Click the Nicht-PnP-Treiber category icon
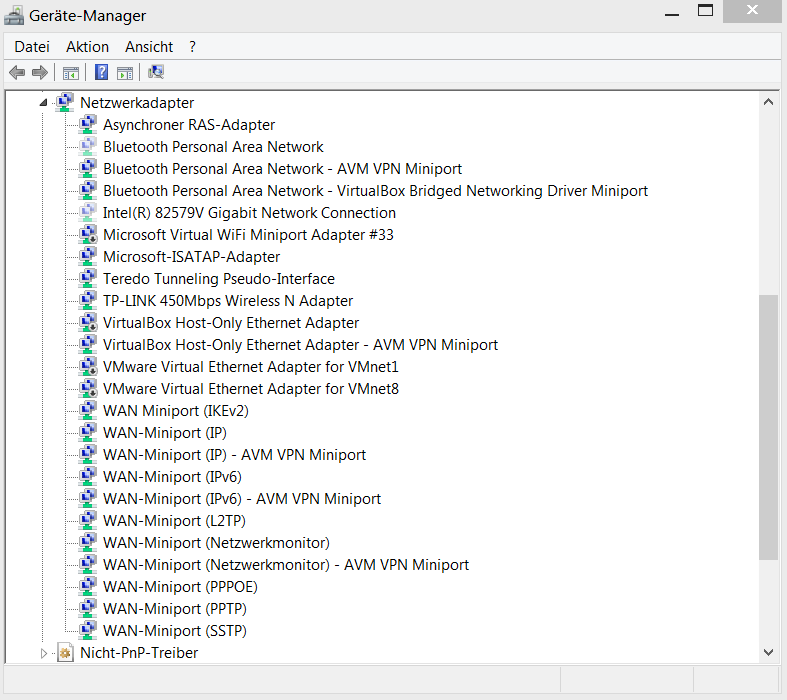The image size is (787, 700). pos(65,653)
